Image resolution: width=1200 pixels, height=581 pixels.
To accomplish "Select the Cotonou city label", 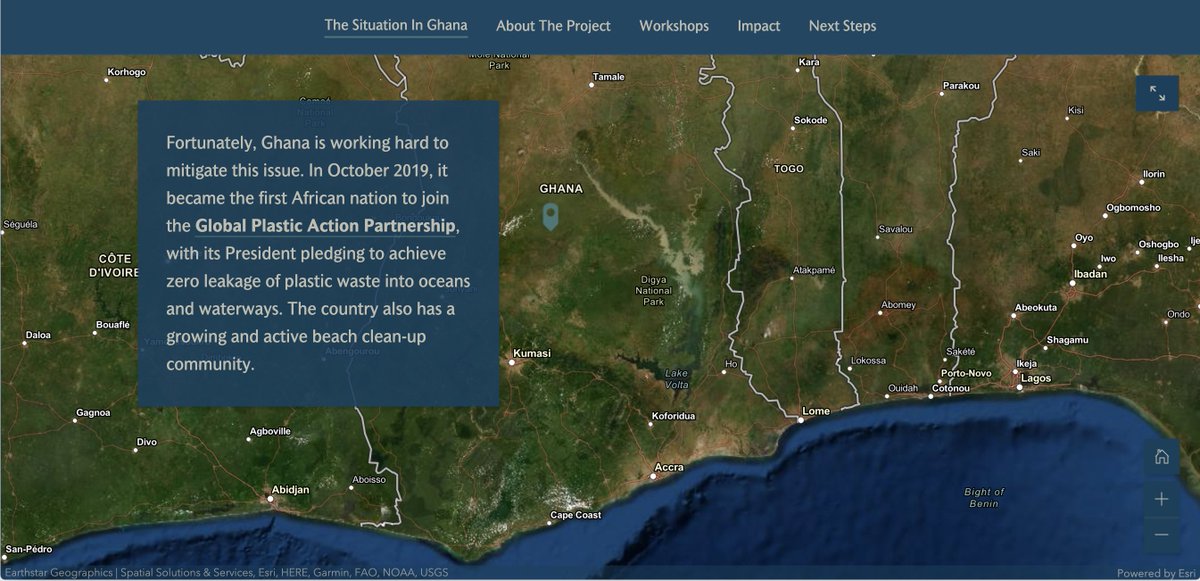I will click(x=950, y=388).
